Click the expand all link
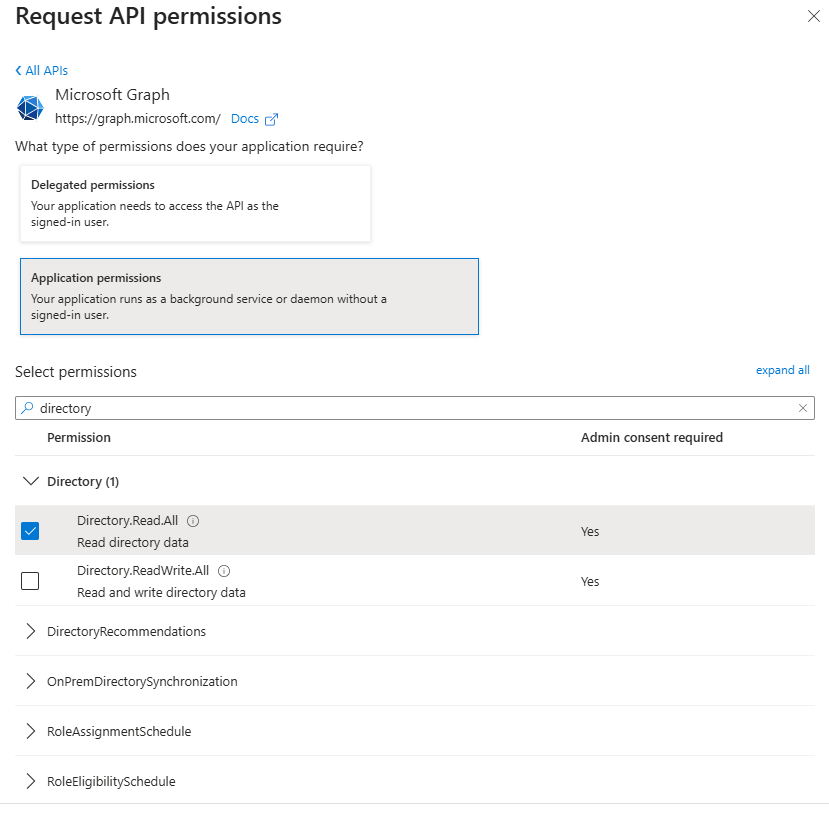The width and height of the screenshot is (829, 840). tap(782, 370)
